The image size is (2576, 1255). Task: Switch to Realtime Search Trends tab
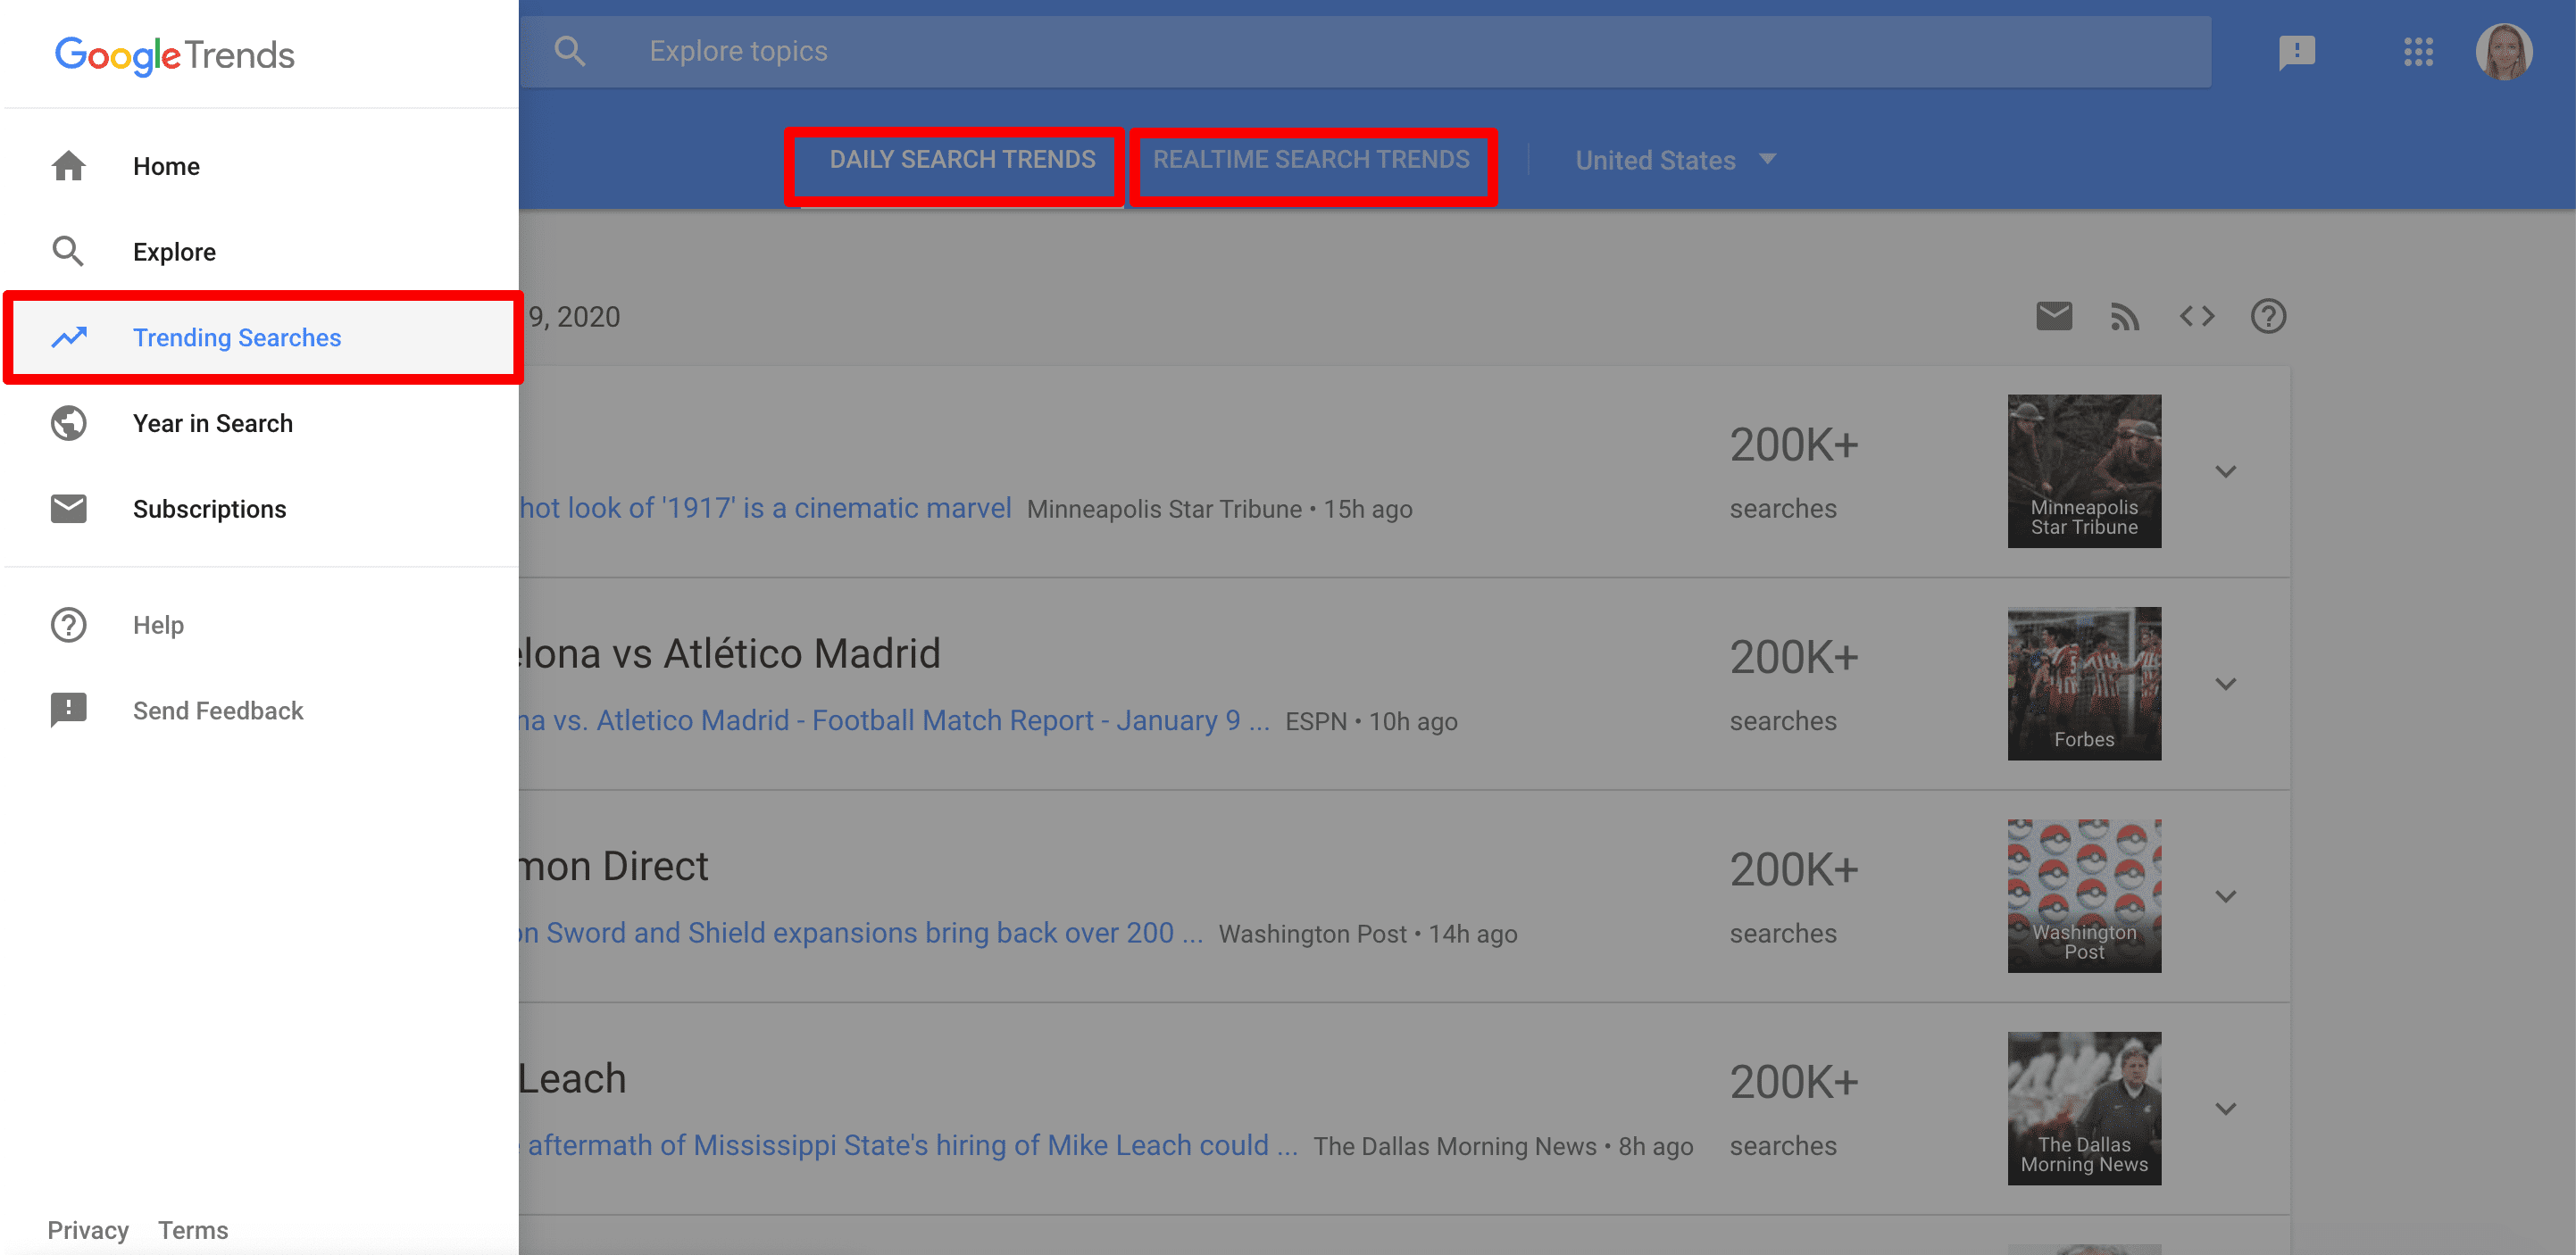click(x=1313, y=160)
